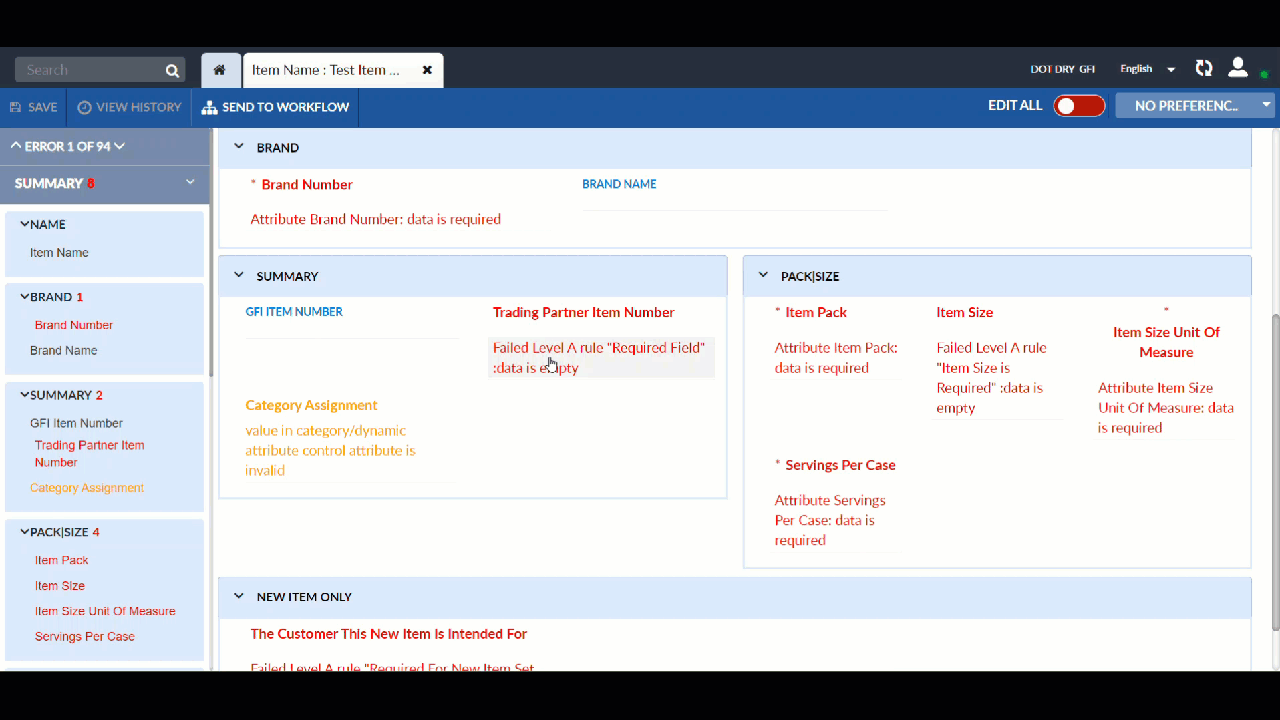Image resolution: width=1280 pixels, height=720 pixels.
Task: Click the Item Pack field label
Action: (x=816, y=312)
